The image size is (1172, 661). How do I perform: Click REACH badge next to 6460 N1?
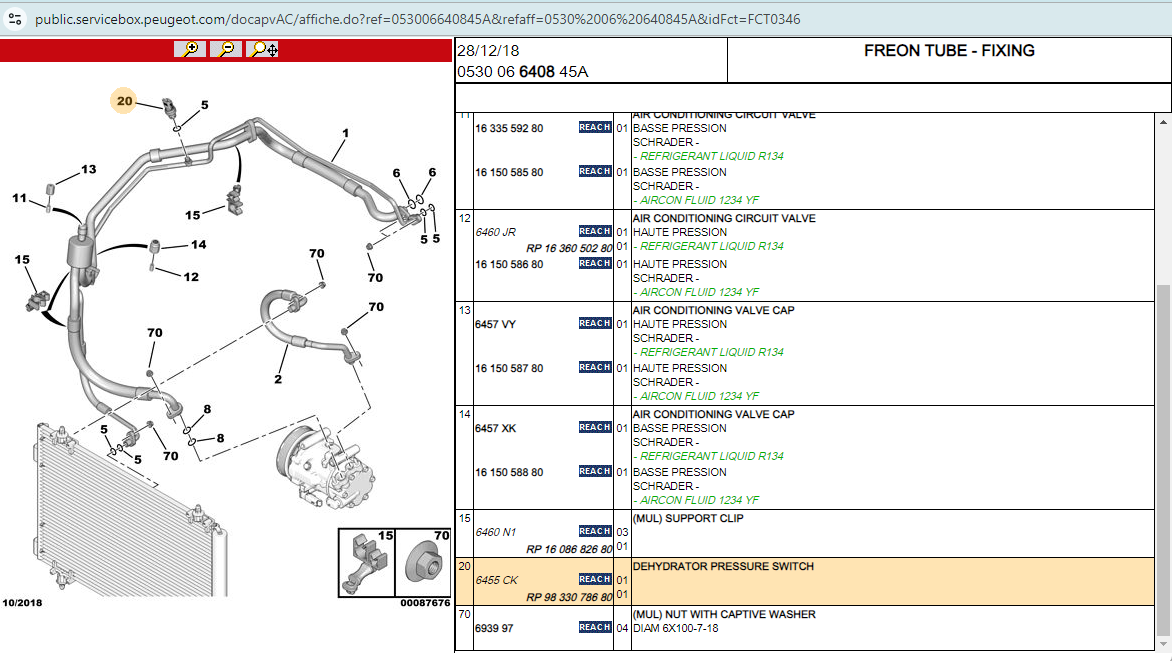tap(595, 531)
